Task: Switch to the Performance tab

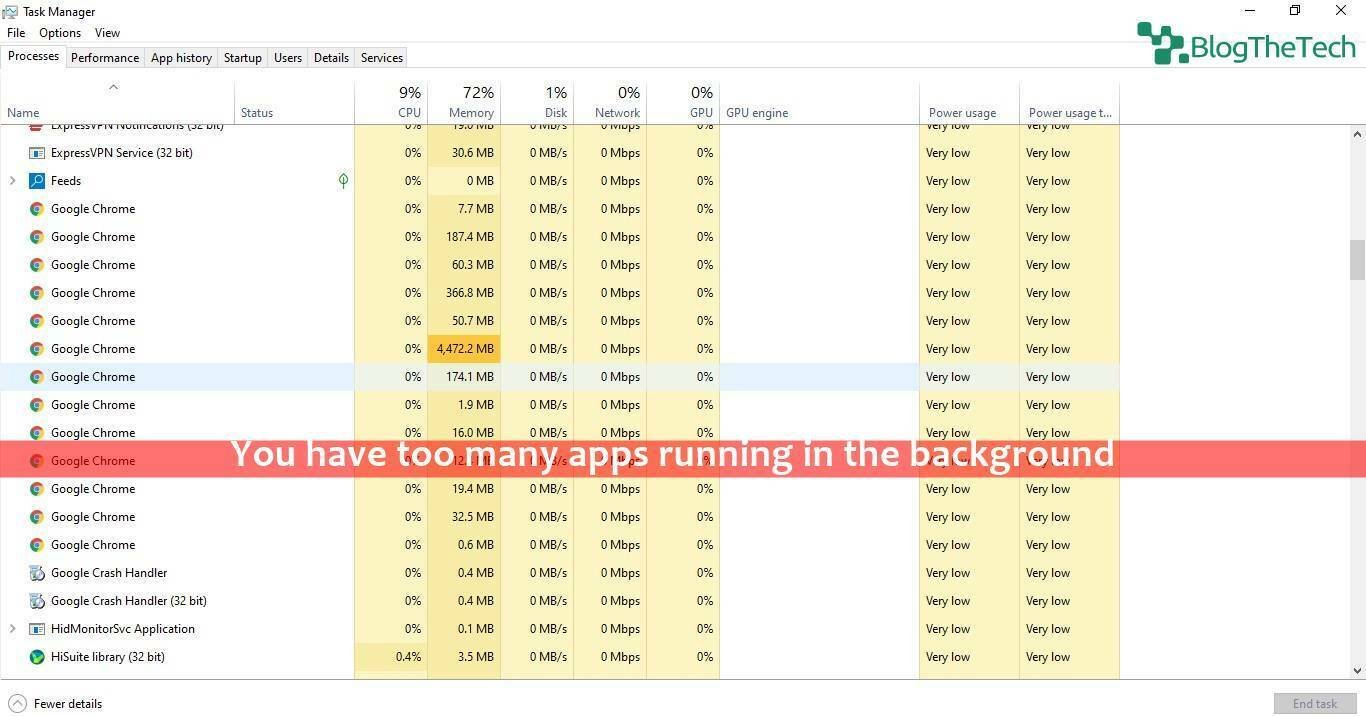Action: point(105,58)
